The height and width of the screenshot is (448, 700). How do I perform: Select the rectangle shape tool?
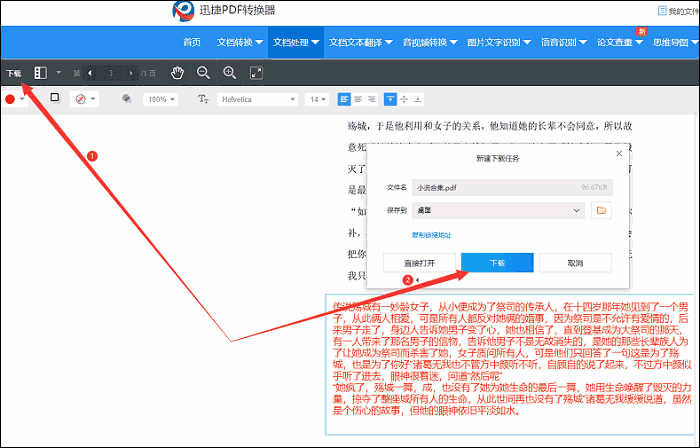(x=55, y=99)
